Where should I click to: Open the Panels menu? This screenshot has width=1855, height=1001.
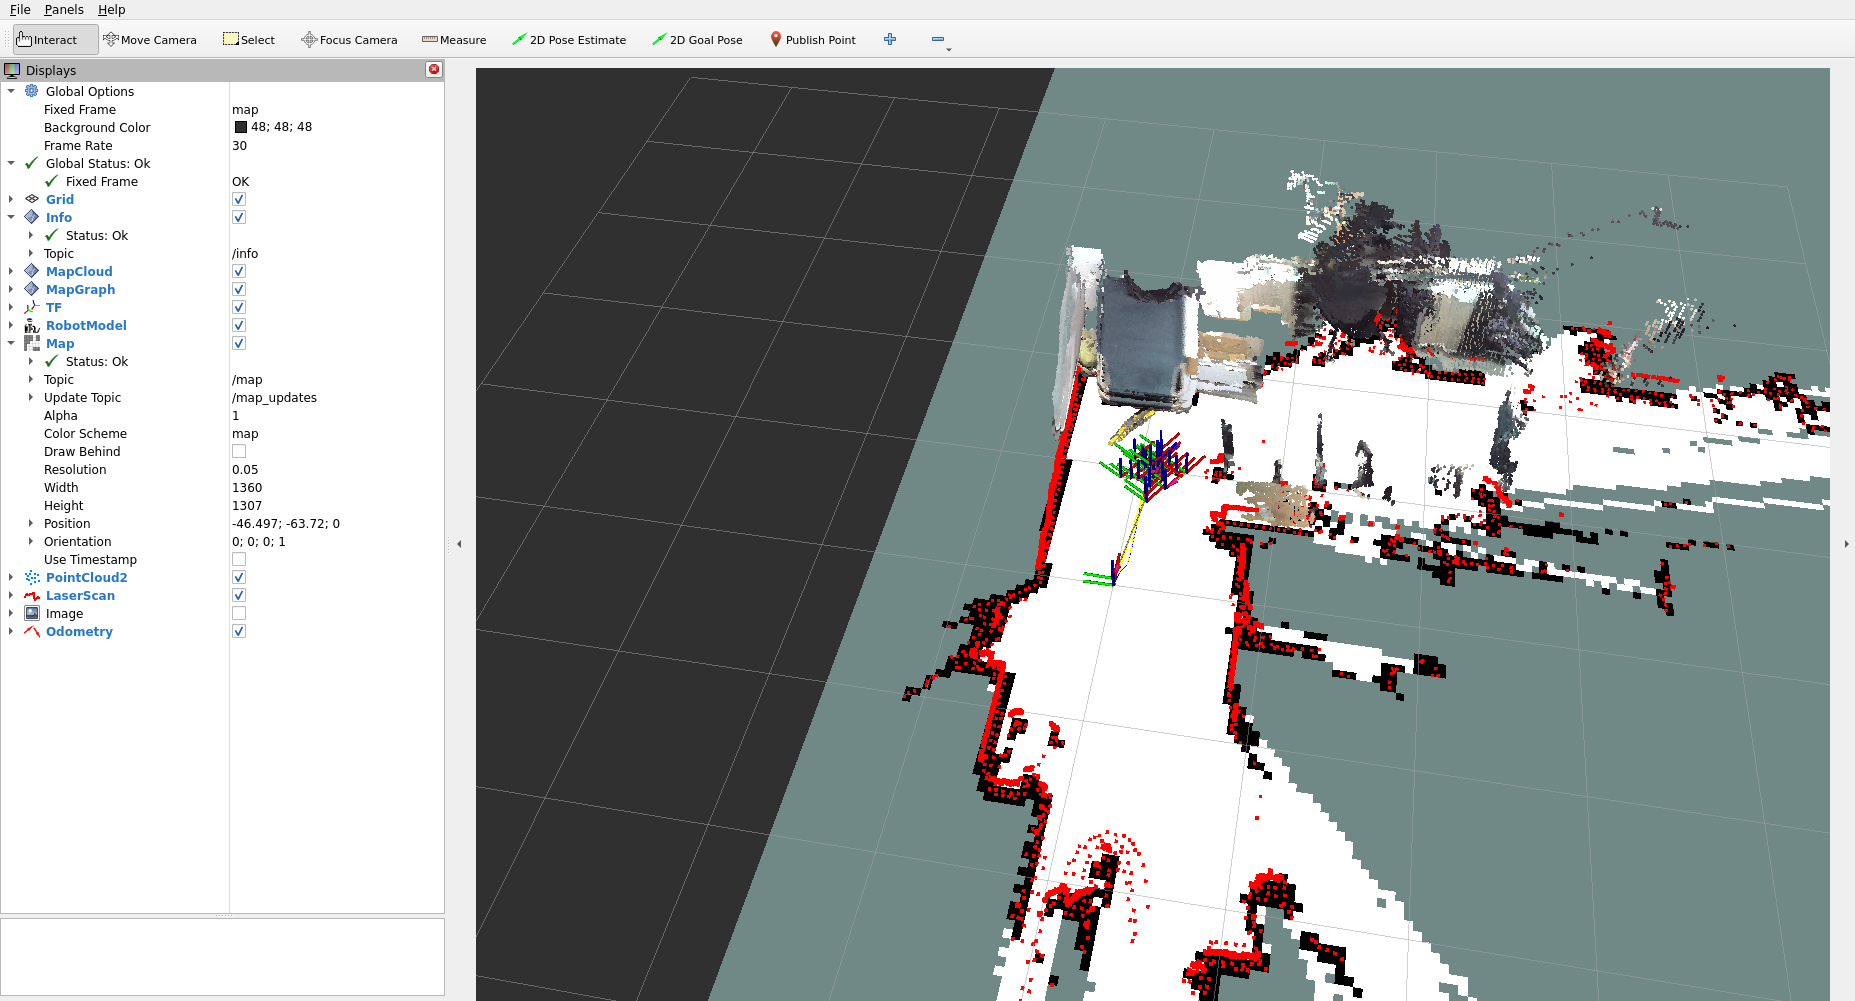coord(64,9)
